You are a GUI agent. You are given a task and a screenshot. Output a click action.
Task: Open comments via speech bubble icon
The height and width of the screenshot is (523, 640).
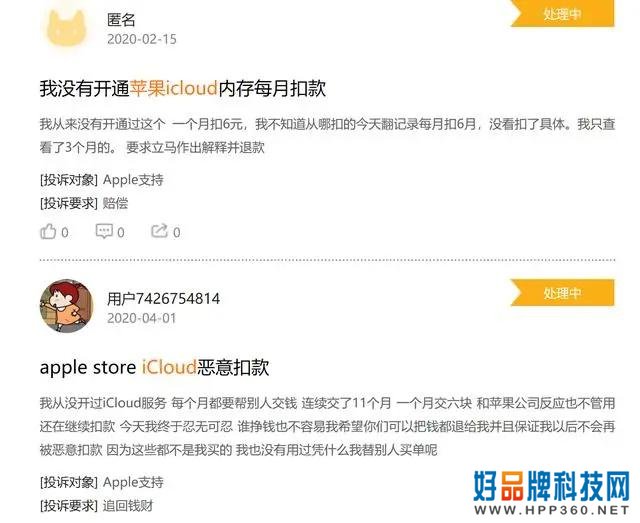[x=104, y=231]
